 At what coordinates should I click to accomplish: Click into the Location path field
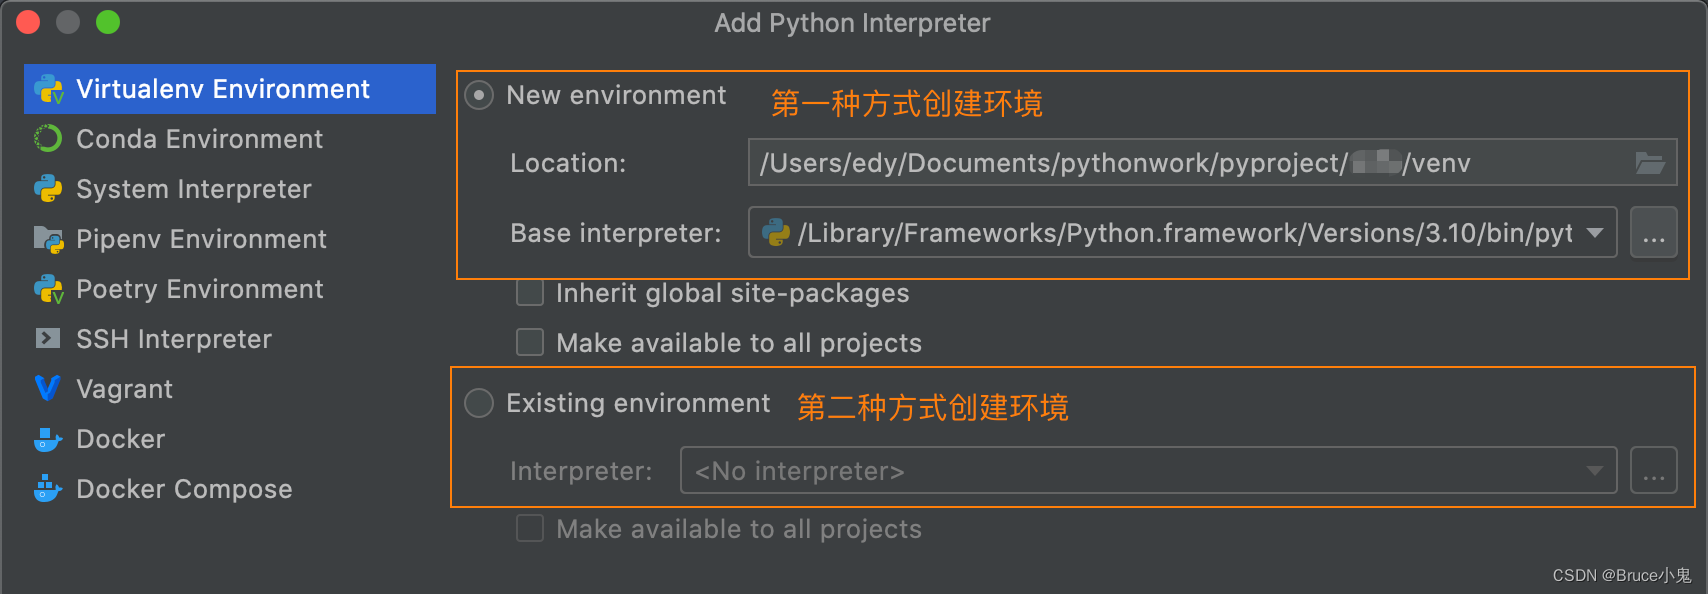click(1212, 162)
